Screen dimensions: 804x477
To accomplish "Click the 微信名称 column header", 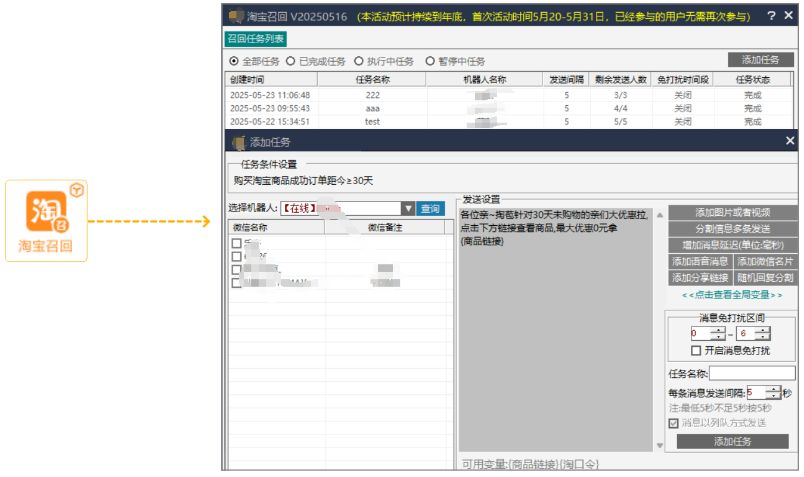I will (x=276, y=227).
